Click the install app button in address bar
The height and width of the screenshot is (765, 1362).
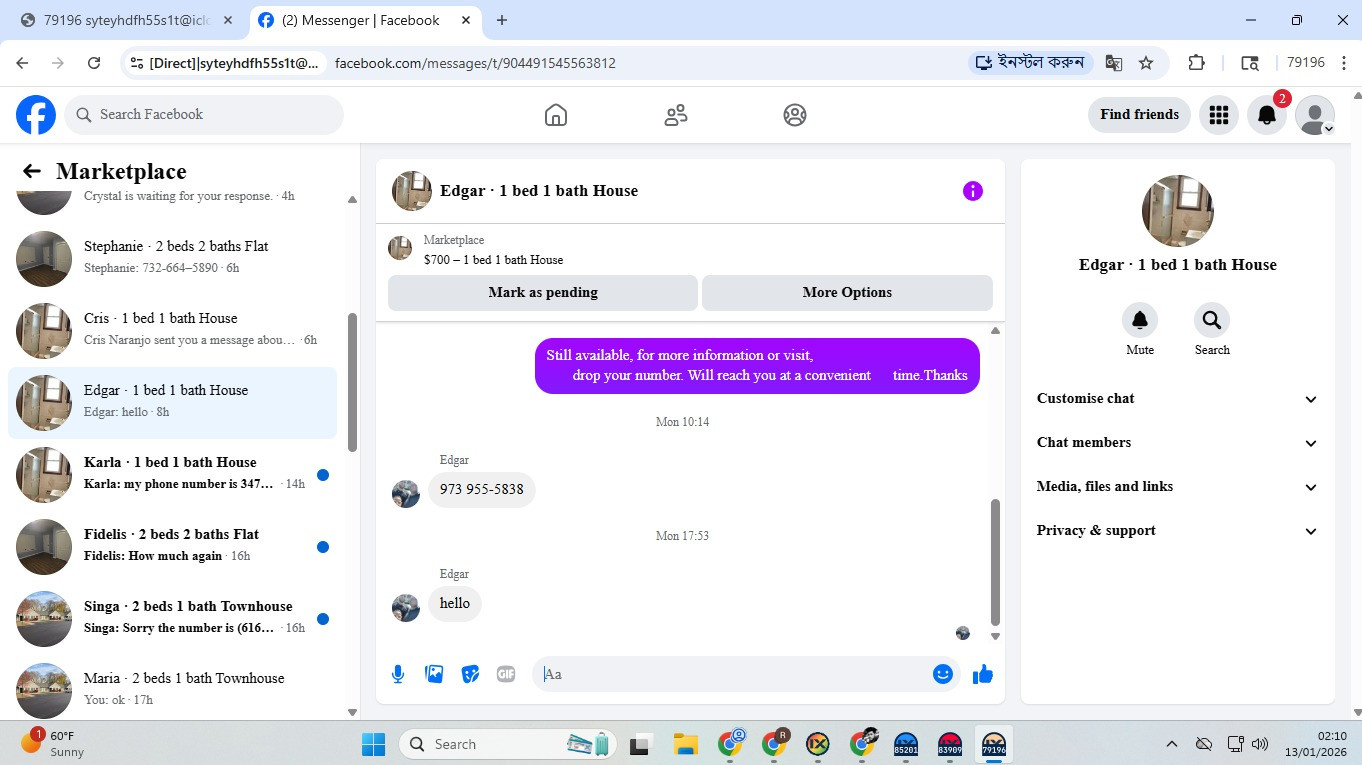click(x=1031, y=63)
